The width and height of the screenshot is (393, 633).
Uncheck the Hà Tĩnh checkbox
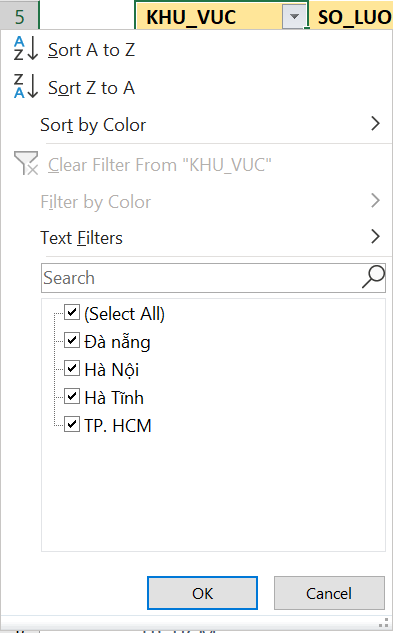(72, 396)
